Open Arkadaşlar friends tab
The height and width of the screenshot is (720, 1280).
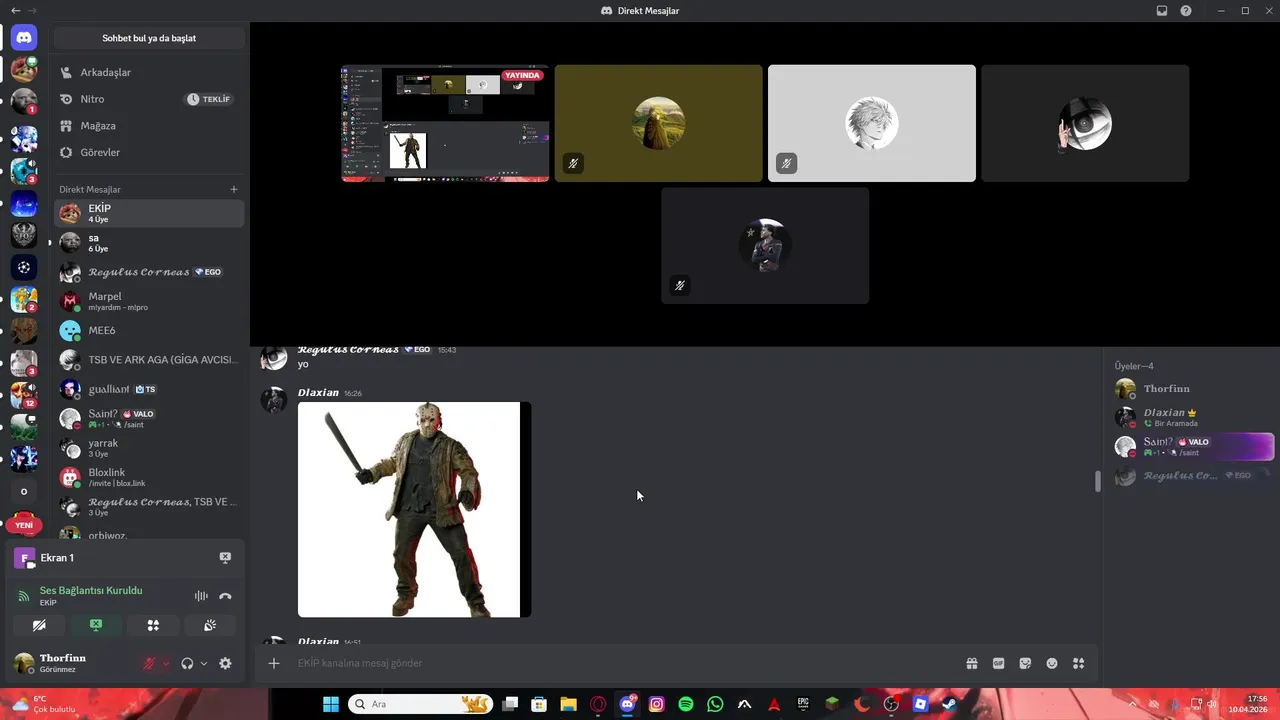149,72
